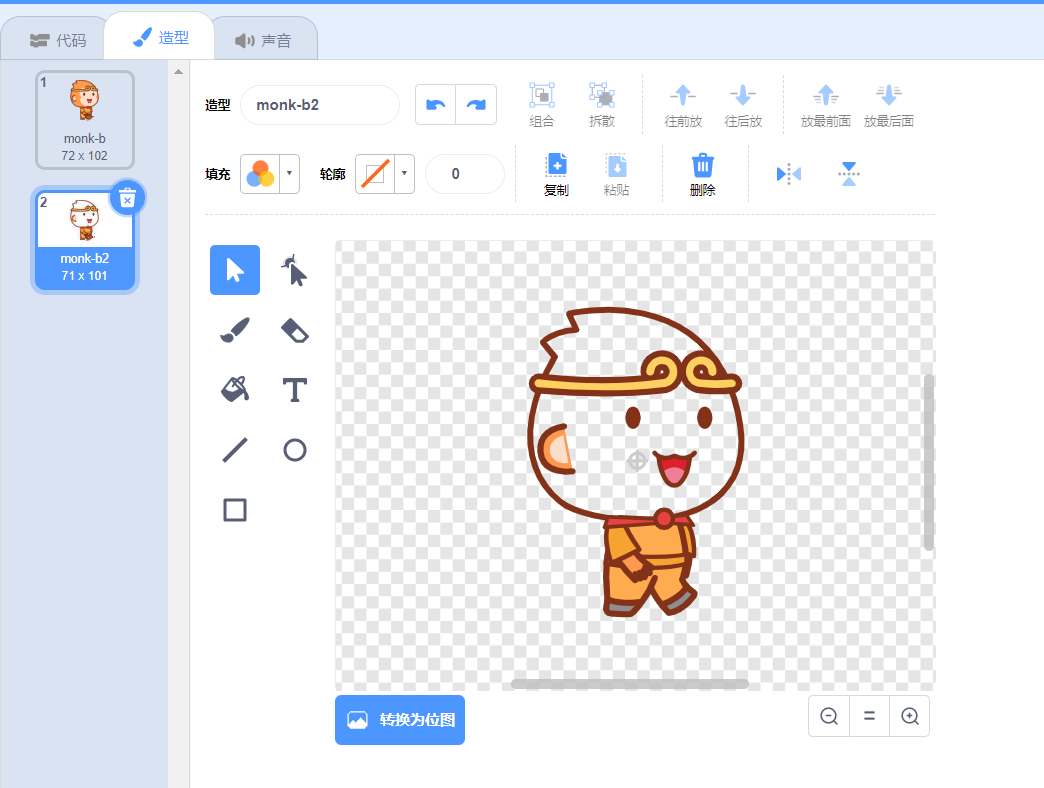
Task: Click the costume list scroll-up arrow
Action: pos(178,71)
